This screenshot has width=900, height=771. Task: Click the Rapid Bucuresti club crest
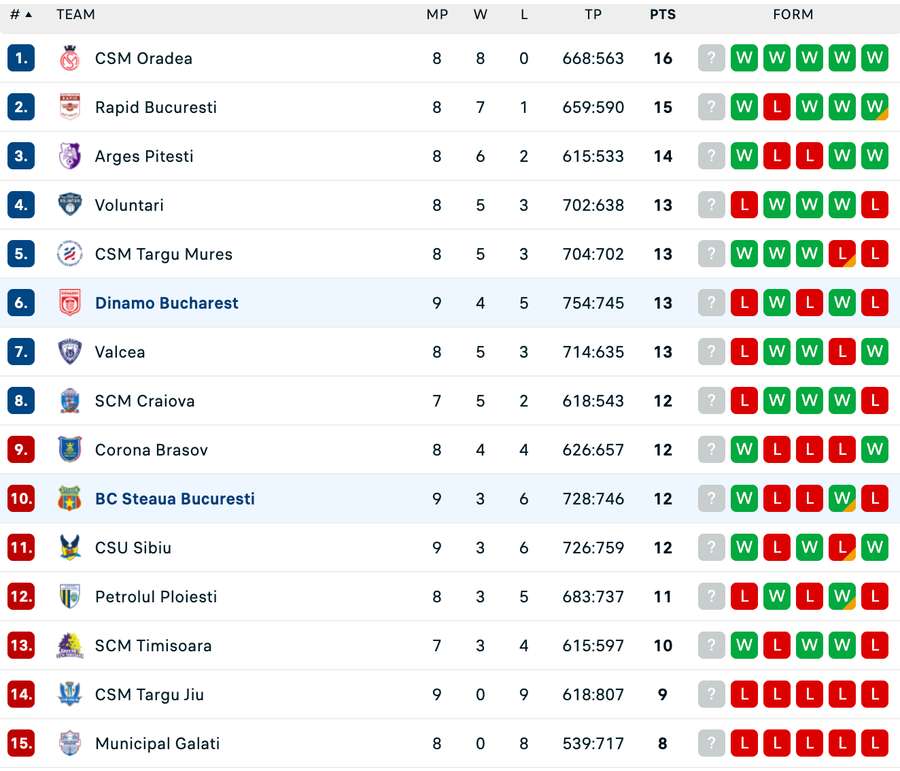(x=69, y=107)
